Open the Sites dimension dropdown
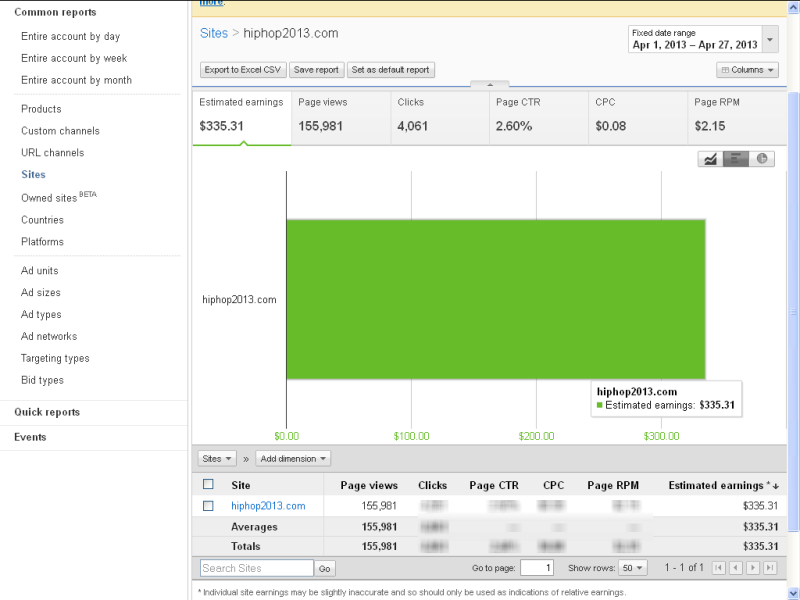Screen dimensions: 800x600 coord(217,459)
